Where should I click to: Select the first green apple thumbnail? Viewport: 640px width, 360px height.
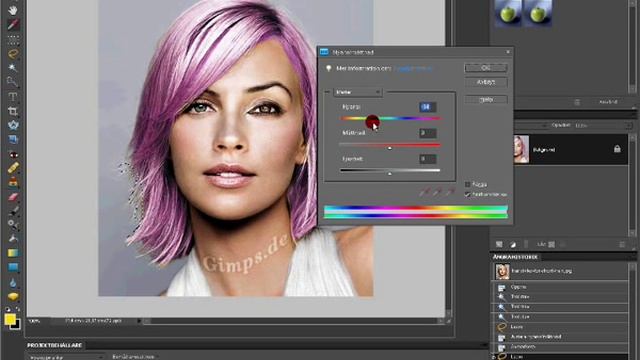point(507,13)
